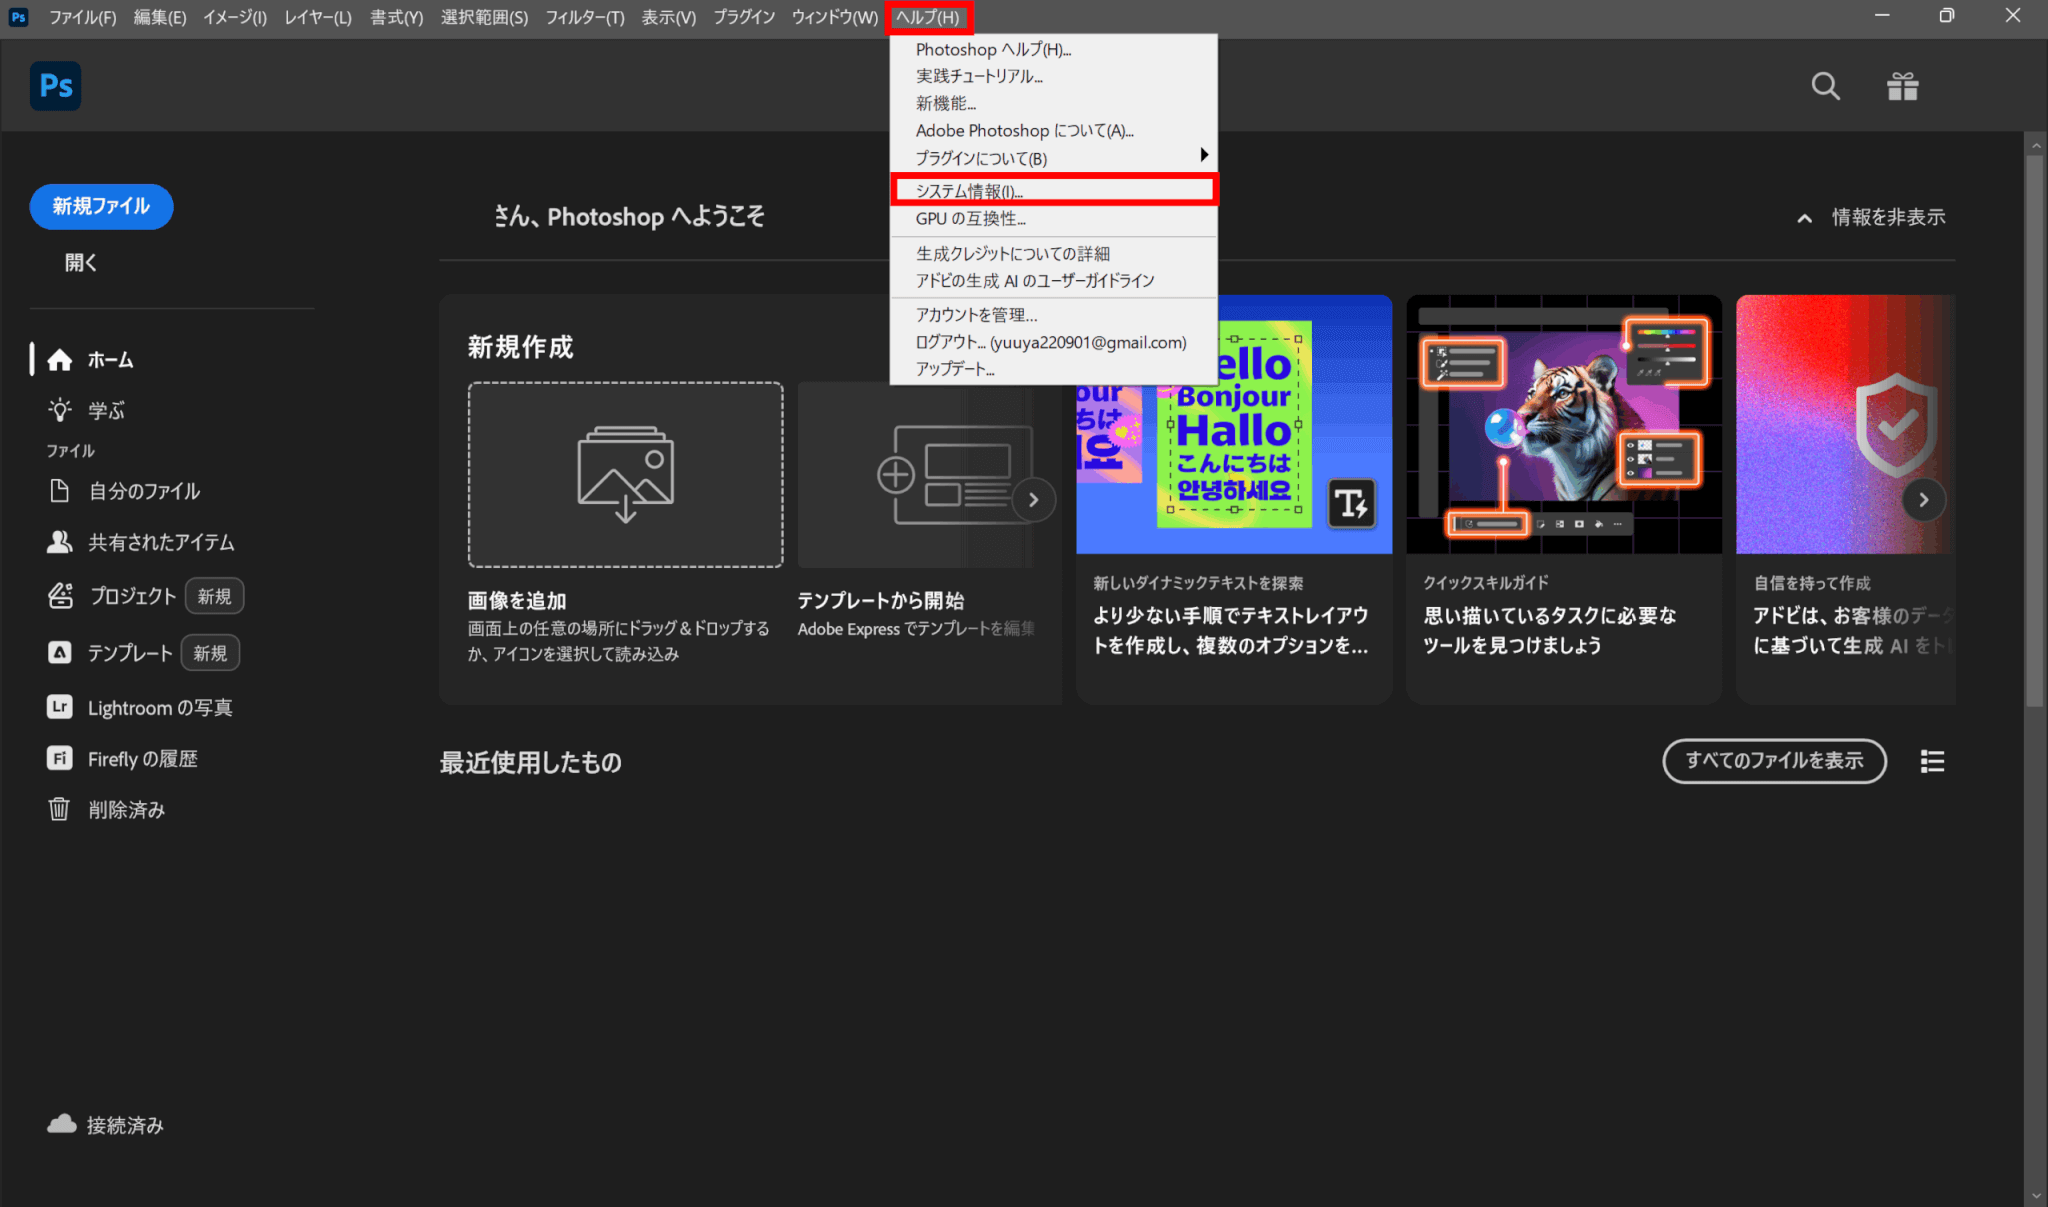This screenshot has height=1207, width=2048.
Task: Click the Photoshop Ps logo icon
Action: pyautogui.click(x=55, y=86)
